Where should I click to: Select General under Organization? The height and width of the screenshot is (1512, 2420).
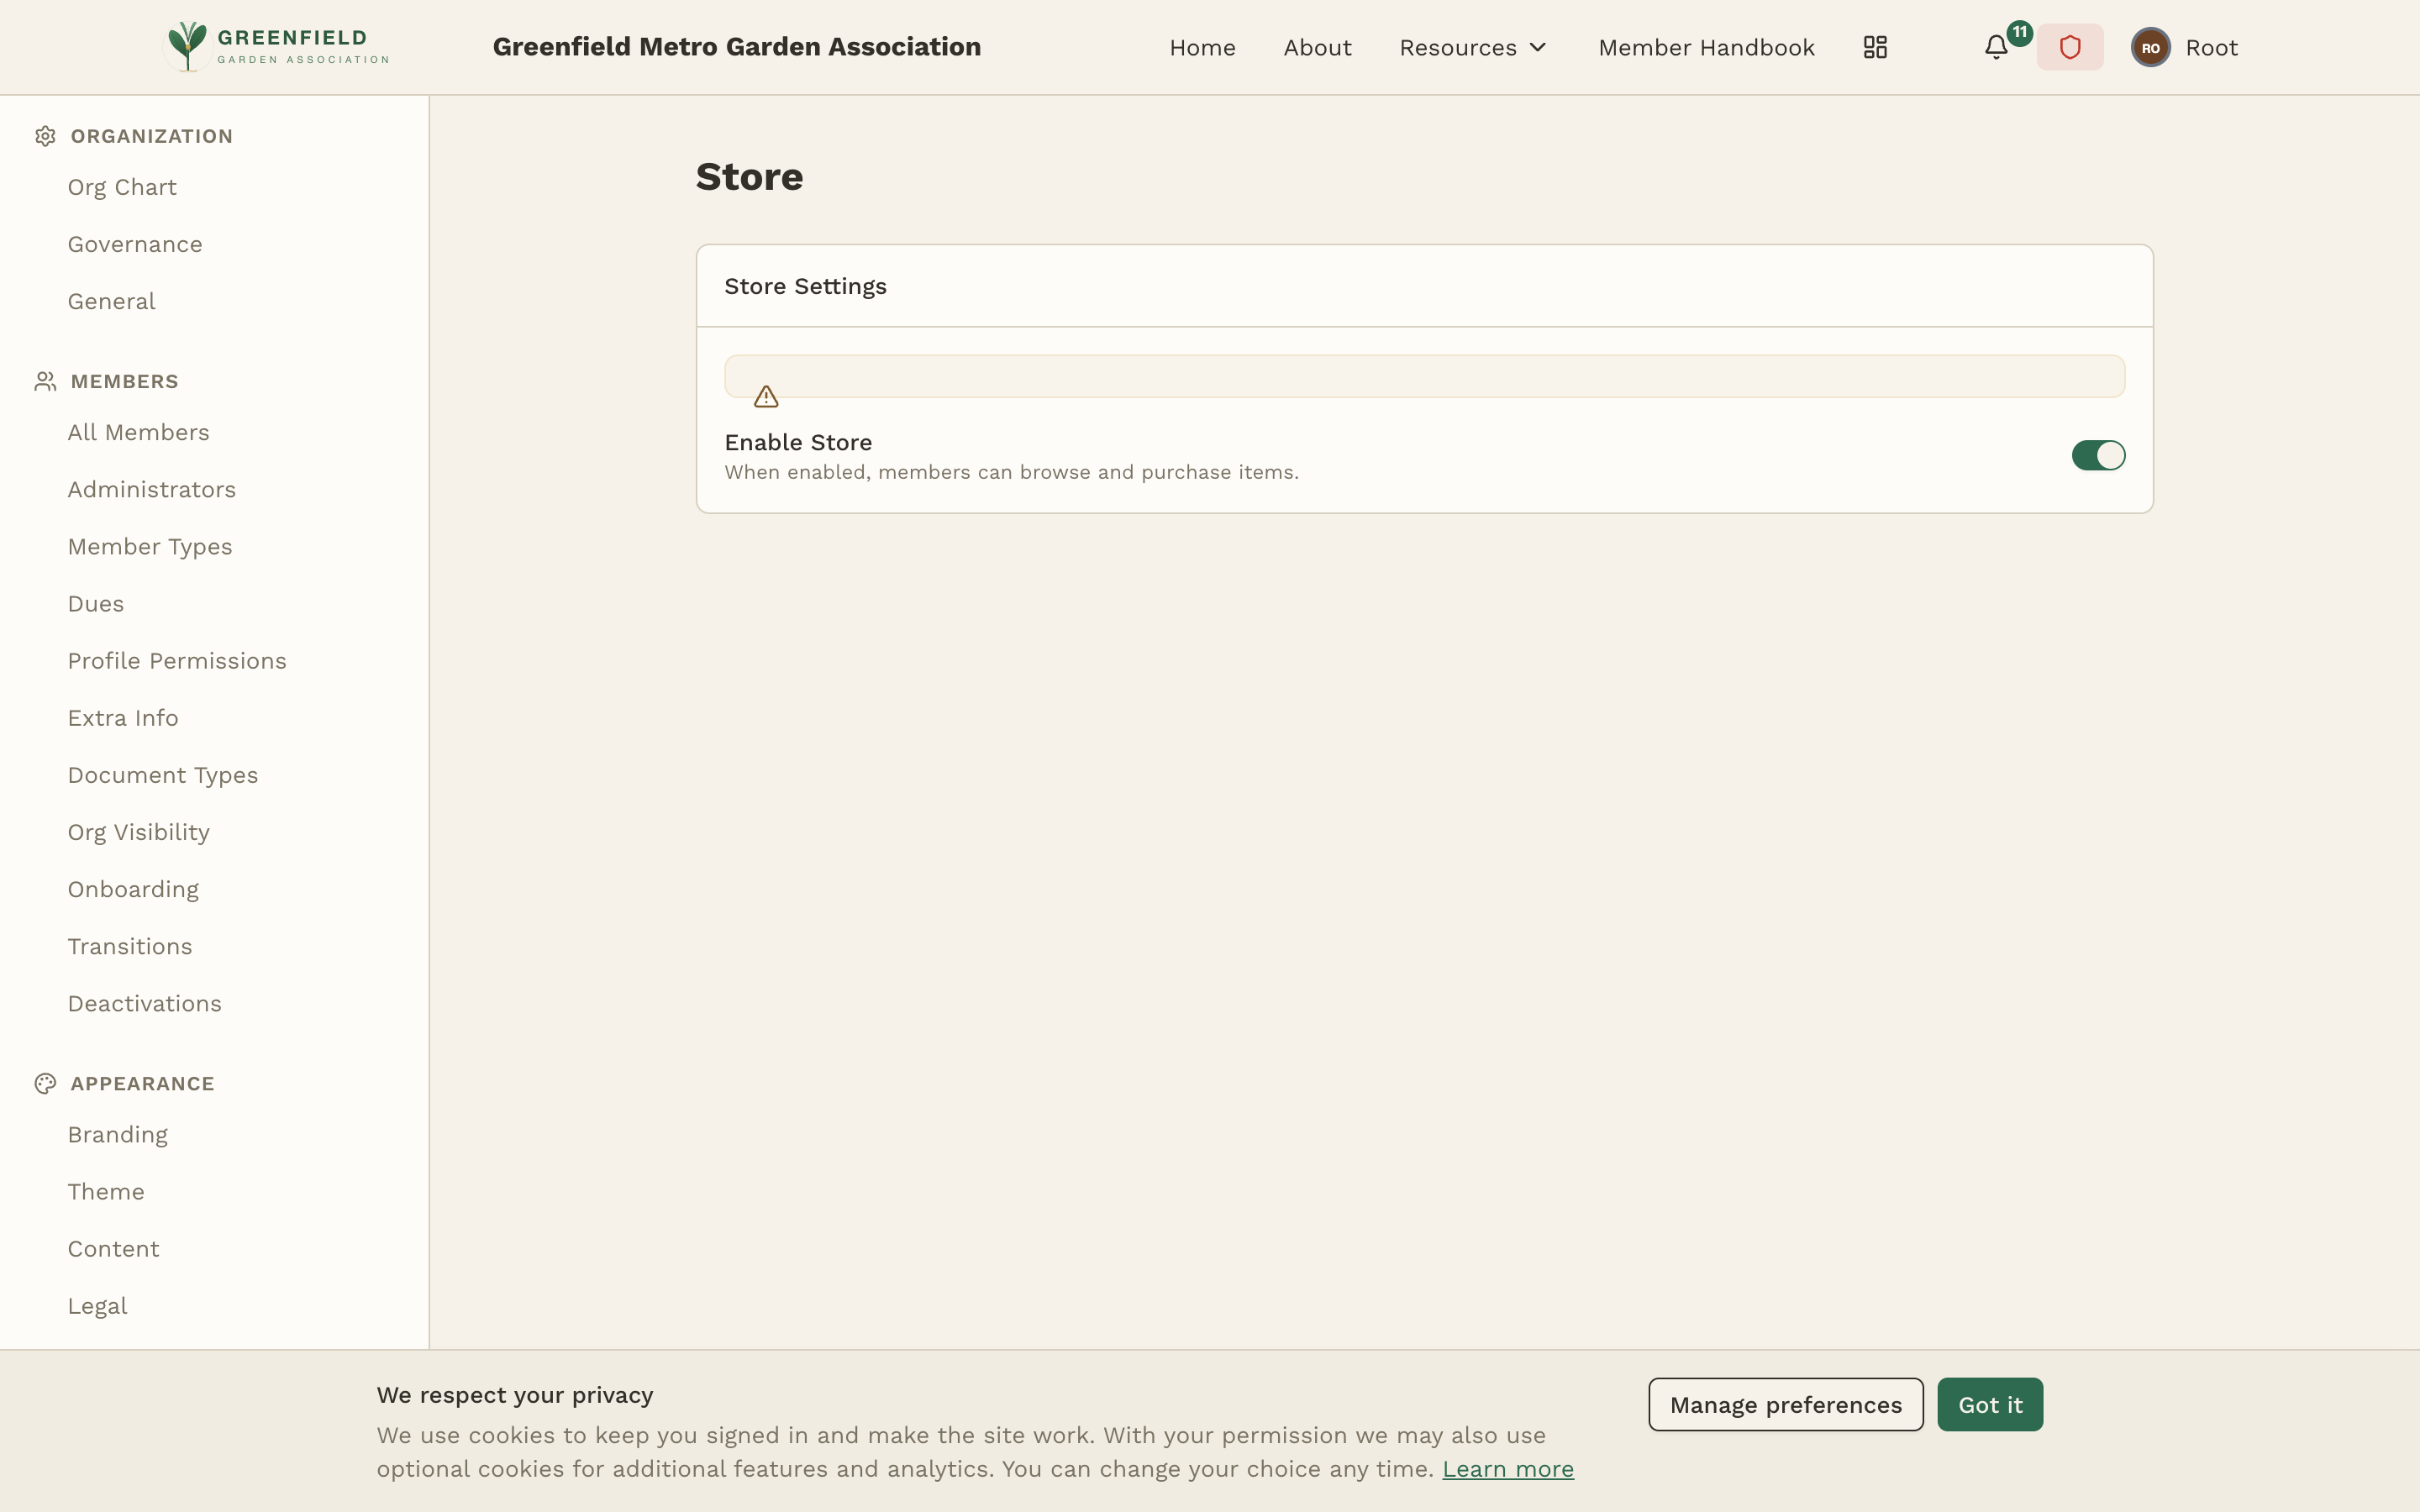point(111,301)
